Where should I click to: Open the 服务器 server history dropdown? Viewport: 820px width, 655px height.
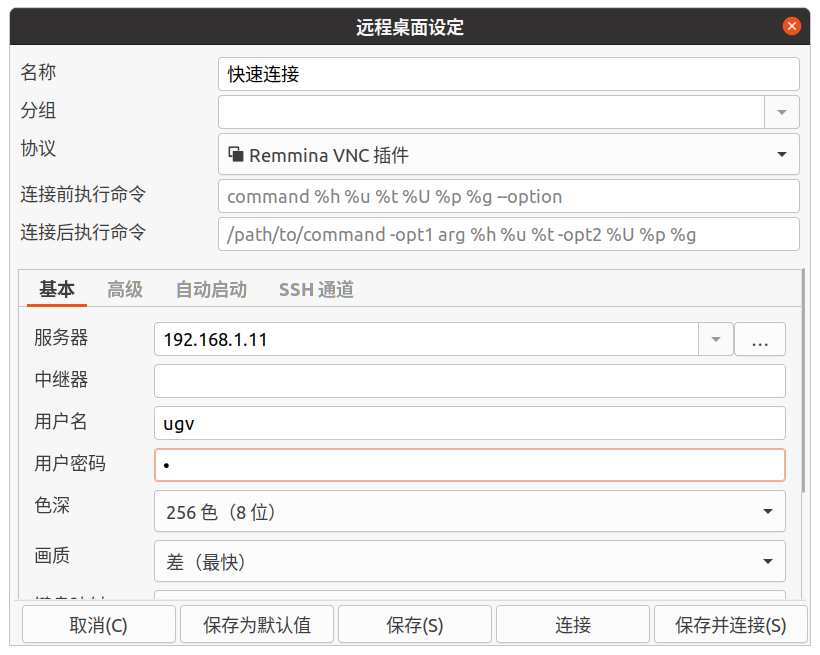pos(715,340)
